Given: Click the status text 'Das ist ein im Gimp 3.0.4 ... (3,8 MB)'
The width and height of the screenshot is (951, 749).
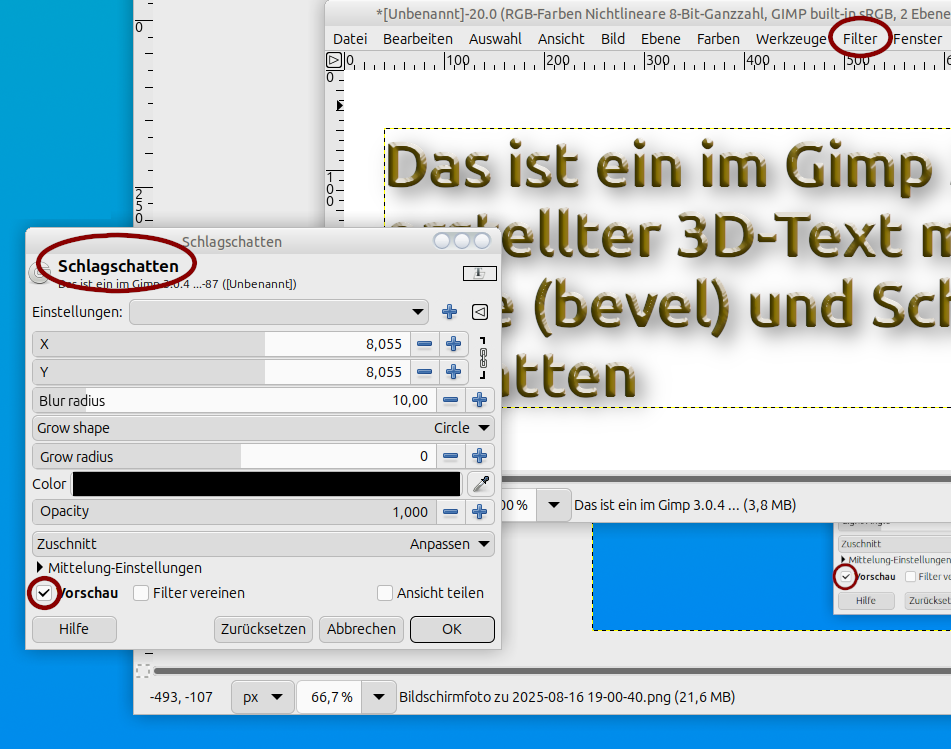Looking at the screenshot, I should [x=685, y=505].
